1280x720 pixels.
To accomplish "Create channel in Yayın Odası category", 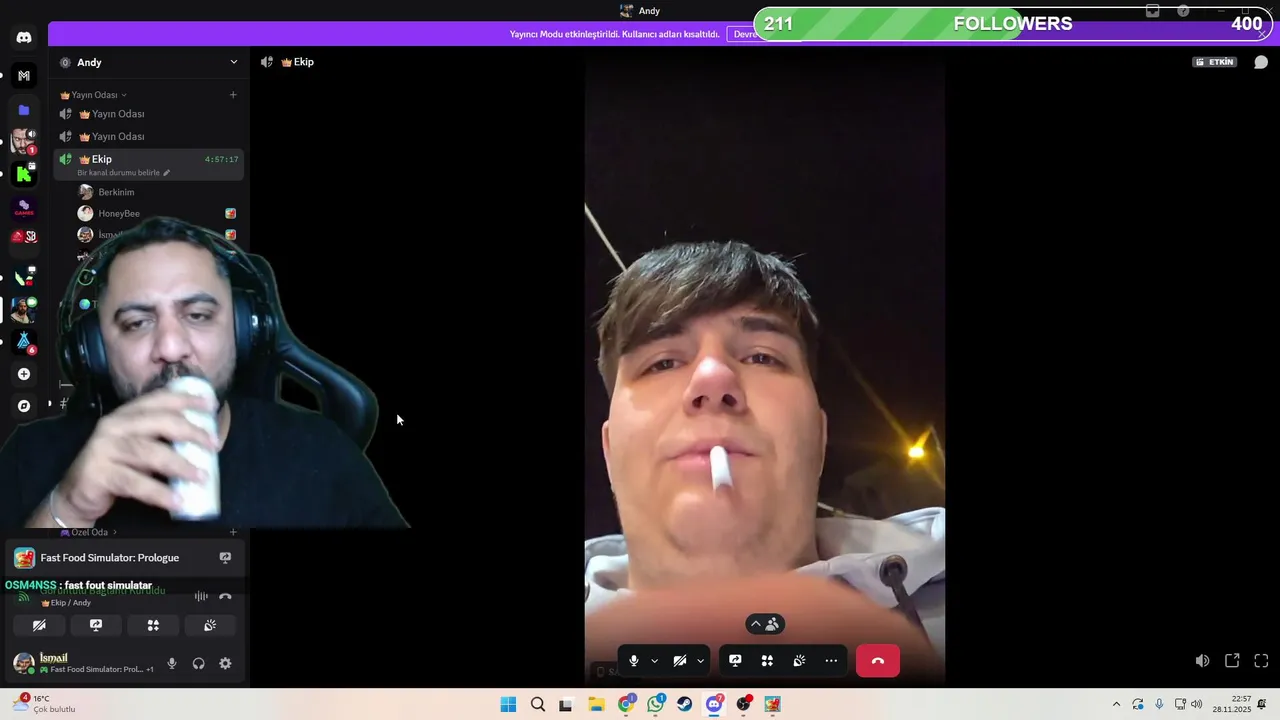I will tap(233, 95).
